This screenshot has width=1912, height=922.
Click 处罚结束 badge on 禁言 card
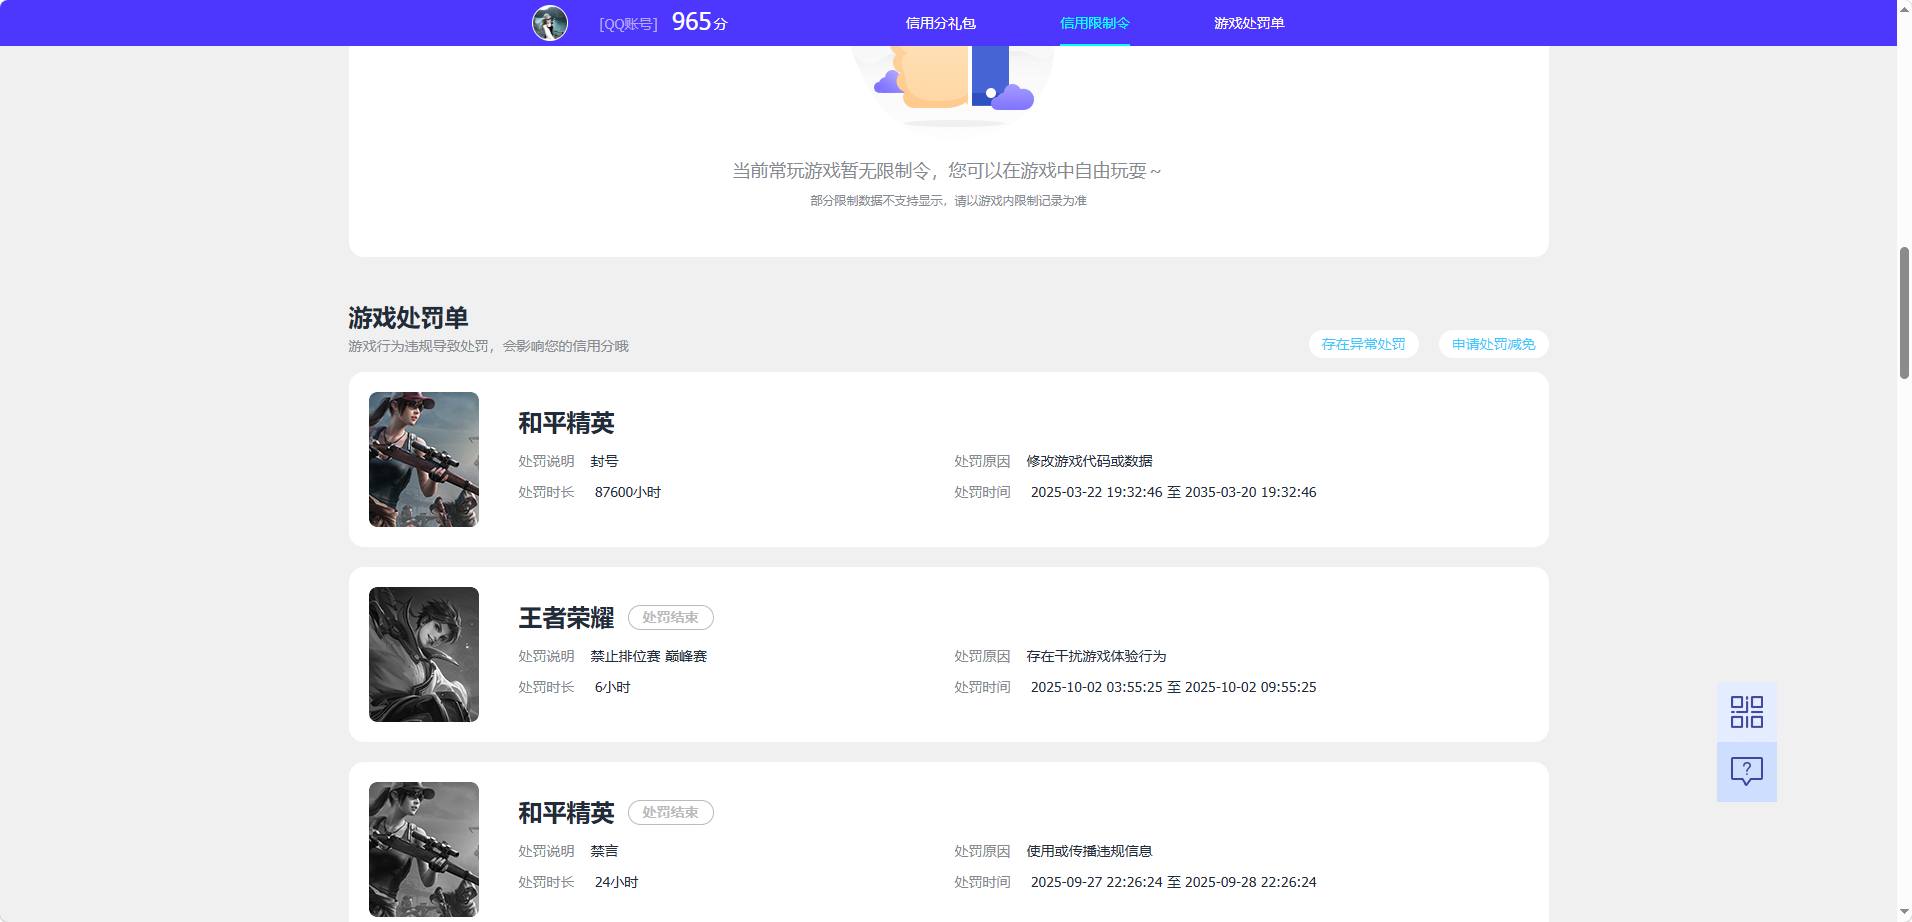(670, 813)
